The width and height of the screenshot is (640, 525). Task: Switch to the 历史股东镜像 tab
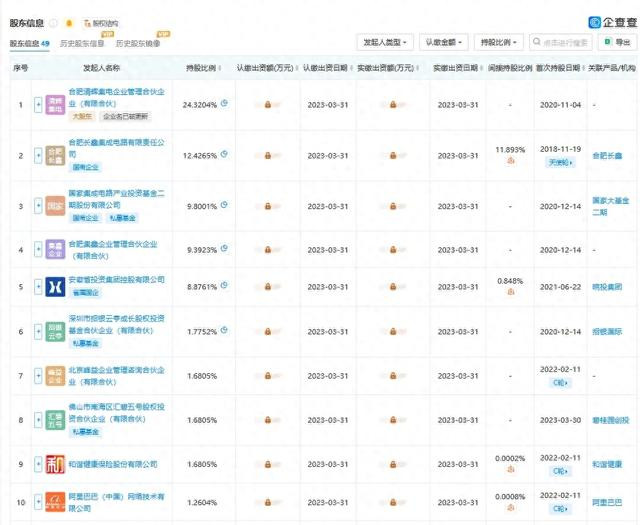pyautogui.click(x=138, y=43)
